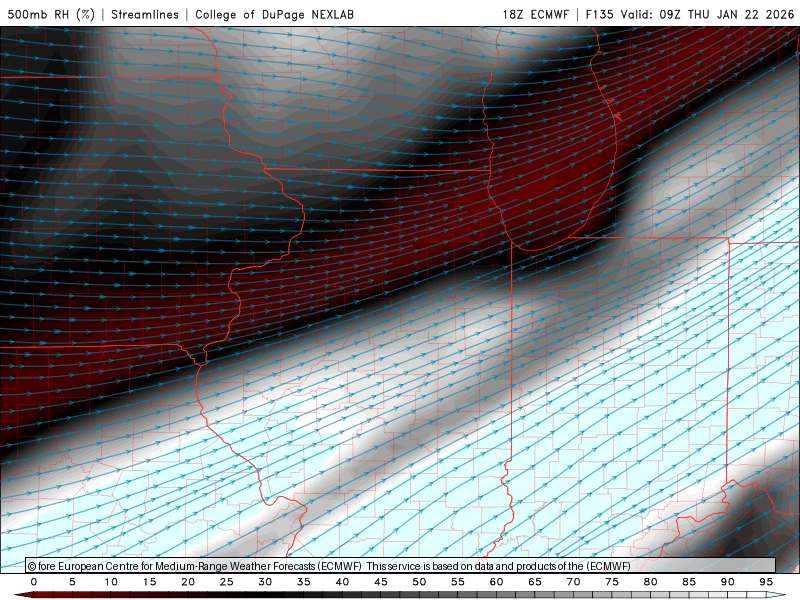Click the colorbar label '0'
The image size is (800, 600).
pyautogui.click(x=34, y=582)
